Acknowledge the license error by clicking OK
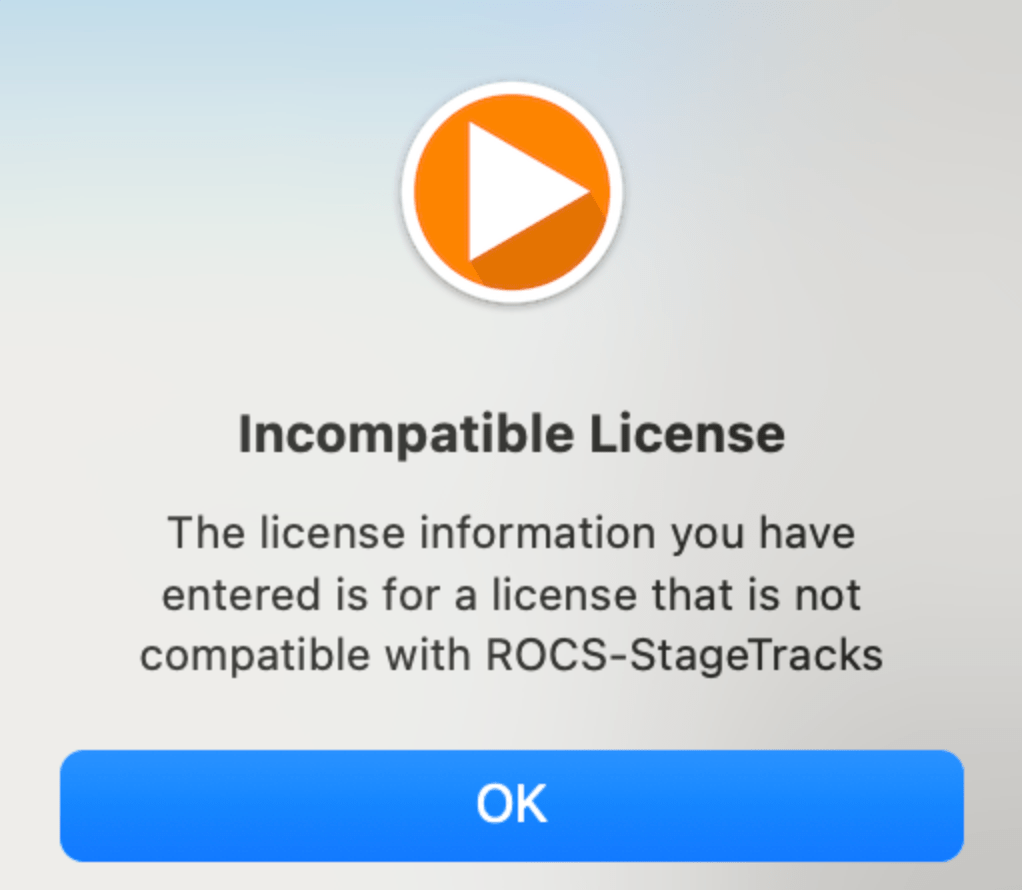The image size is (1022, 890). coord(512,806)
